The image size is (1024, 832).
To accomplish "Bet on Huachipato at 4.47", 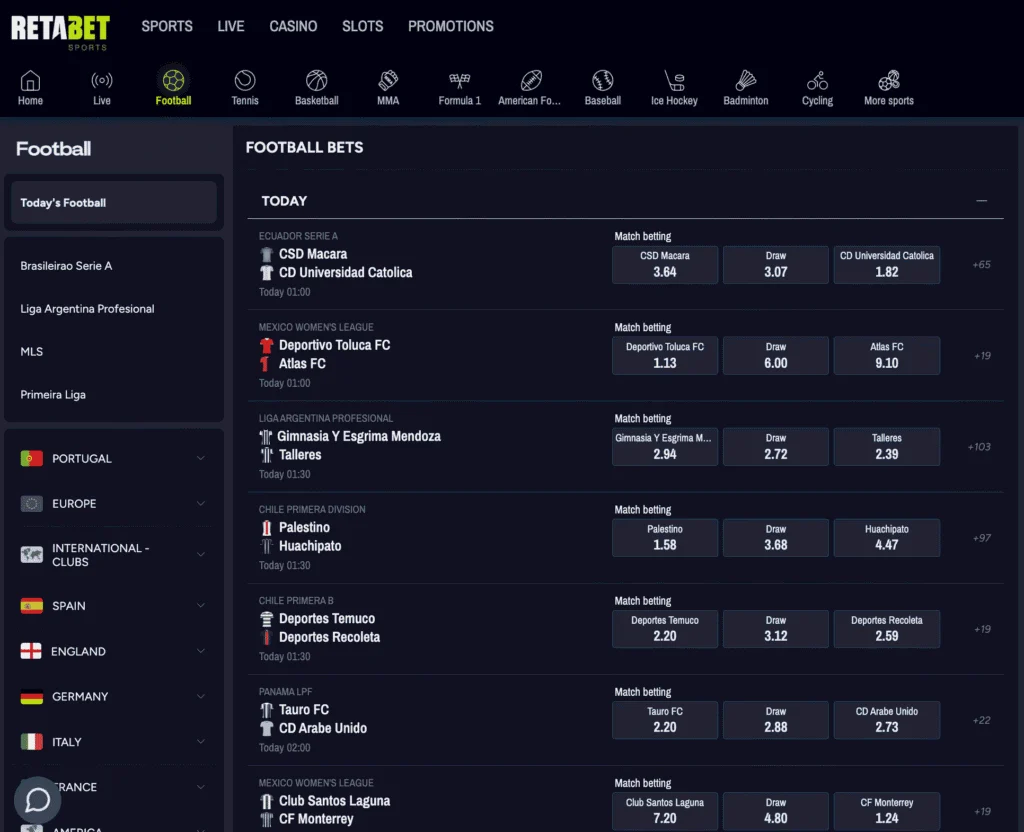I will click(886, 537).
